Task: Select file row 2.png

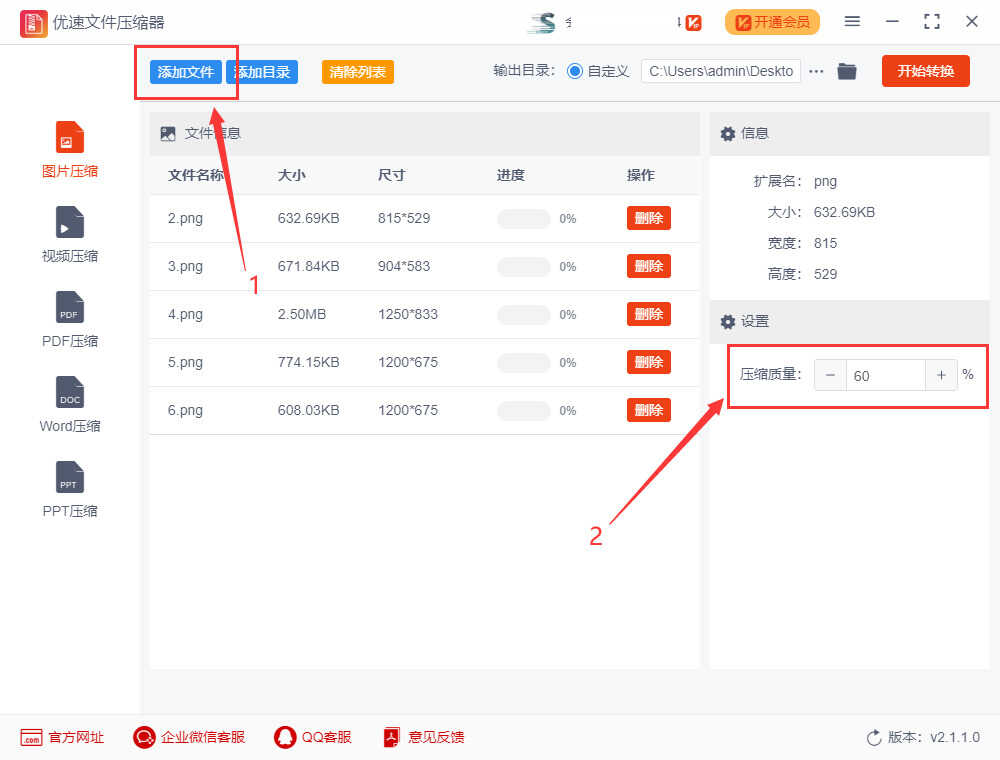Action: 424,219
